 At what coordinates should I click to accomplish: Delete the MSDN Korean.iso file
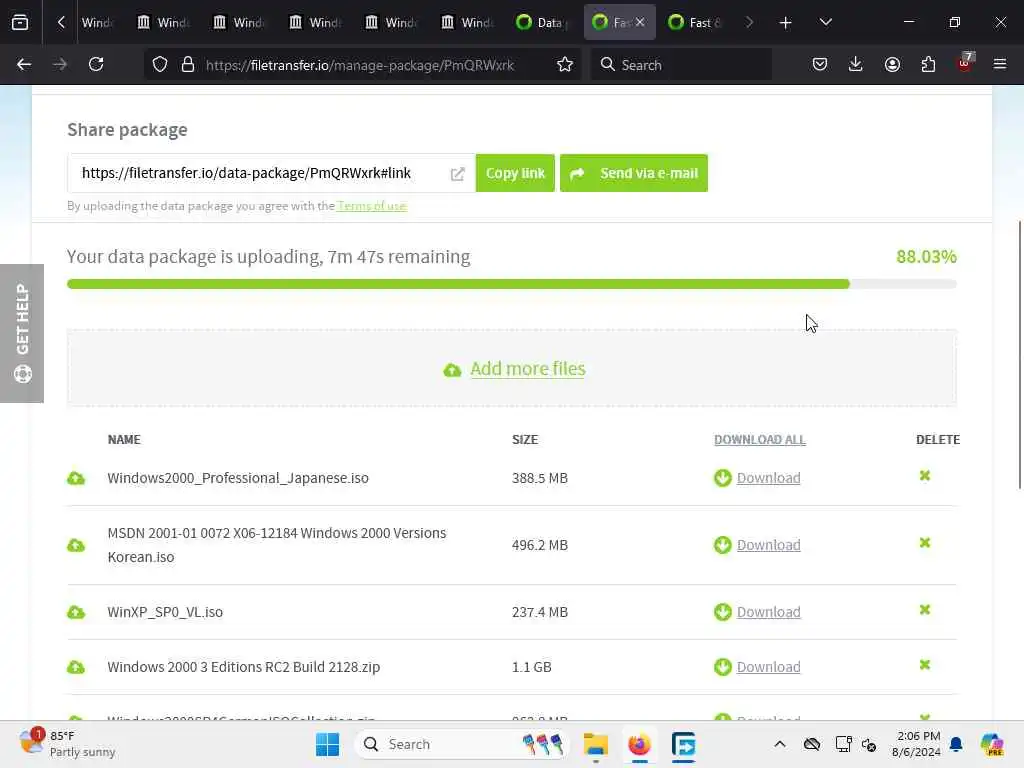925,543
